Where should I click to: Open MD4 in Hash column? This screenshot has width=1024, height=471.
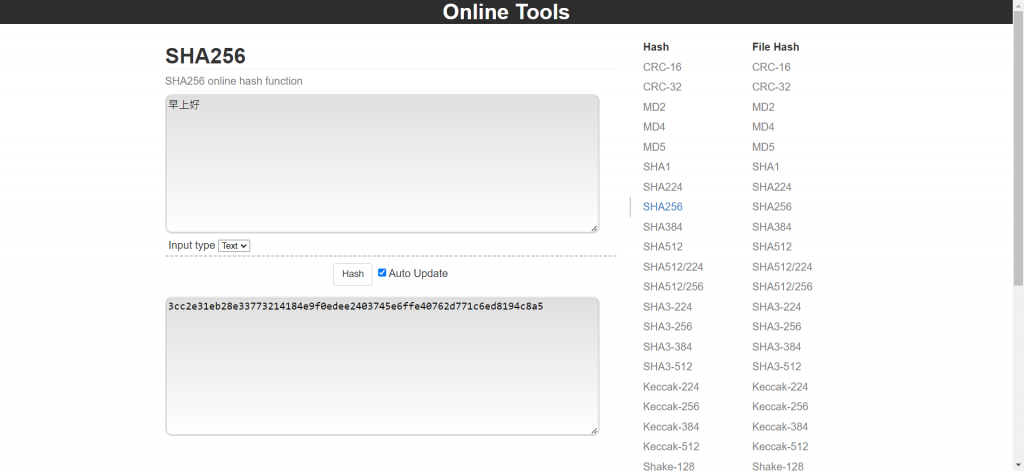pyautogui.click(x=654, y=127)
